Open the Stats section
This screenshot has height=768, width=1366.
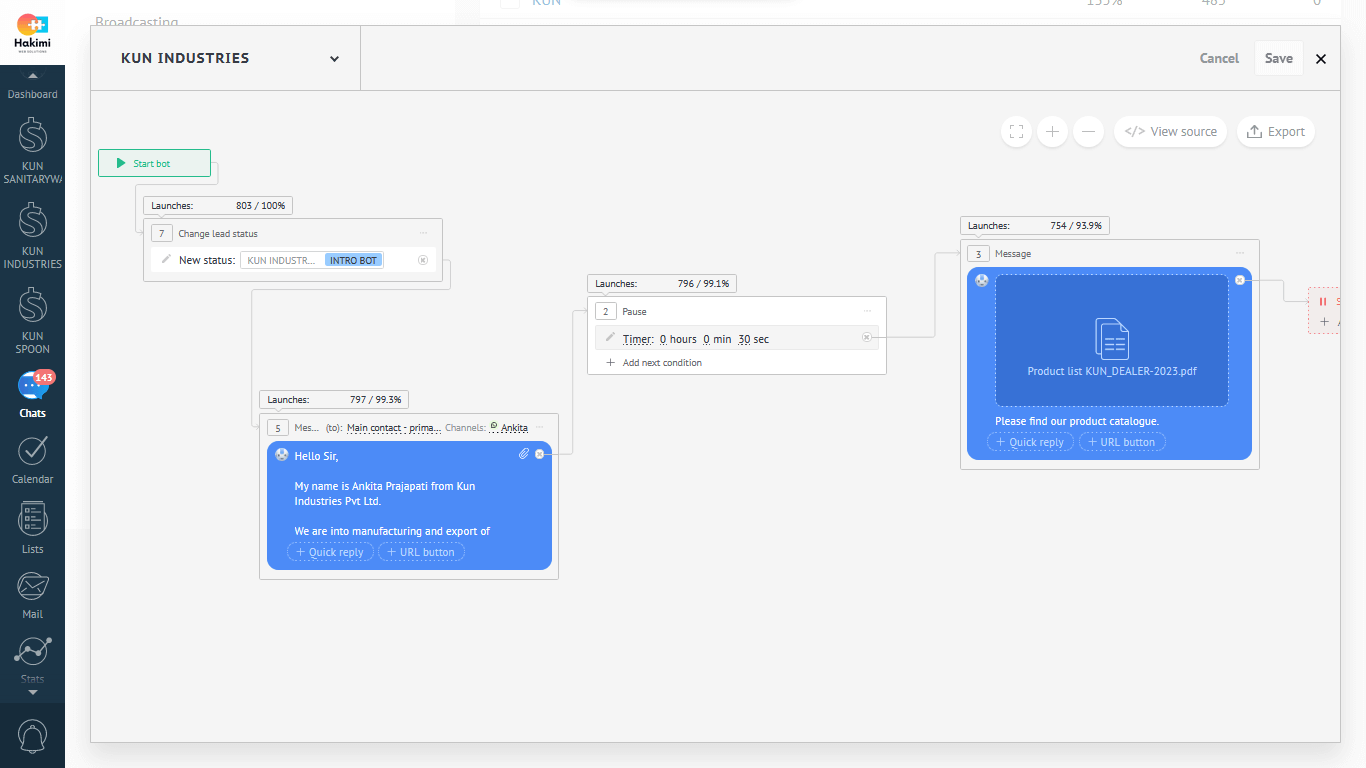32,661
